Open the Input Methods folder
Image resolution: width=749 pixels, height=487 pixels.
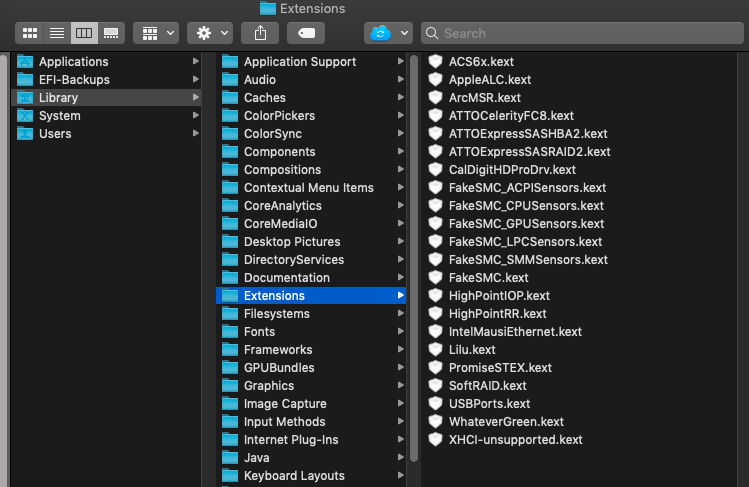(x=311, y=422)
